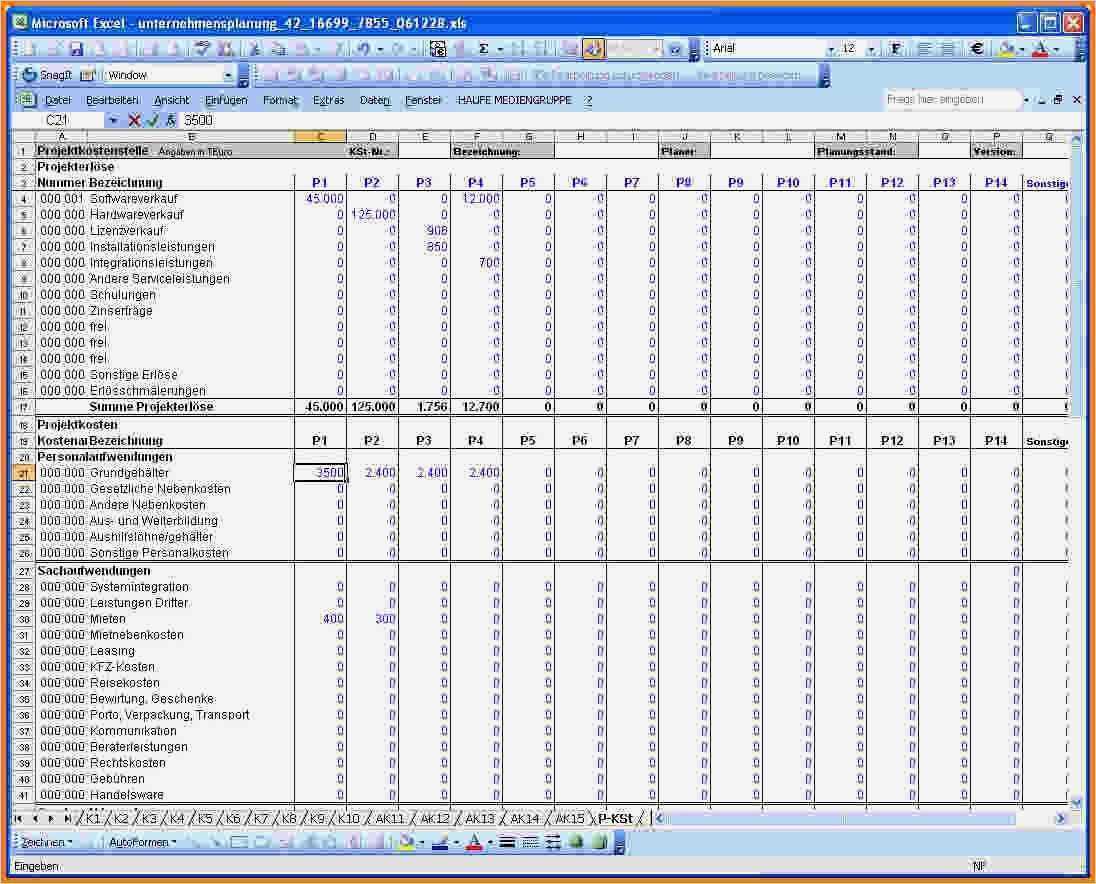Toggle bold formatting with the F icon
Viewport: 1096px width, 884px height.
pos(895,48)
